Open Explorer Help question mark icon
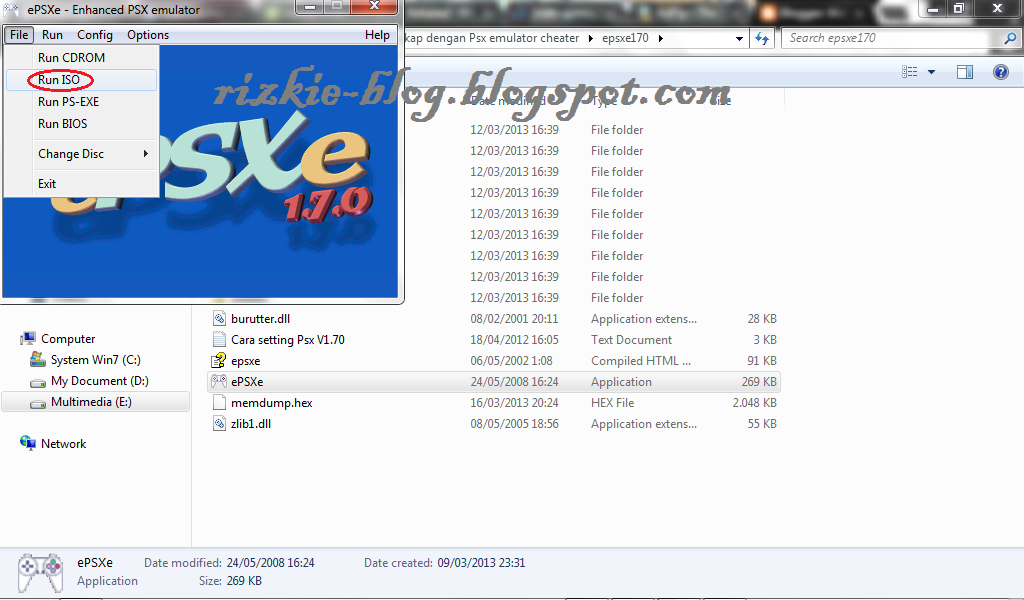The image size is (1024, 600). click(1000, 72)
